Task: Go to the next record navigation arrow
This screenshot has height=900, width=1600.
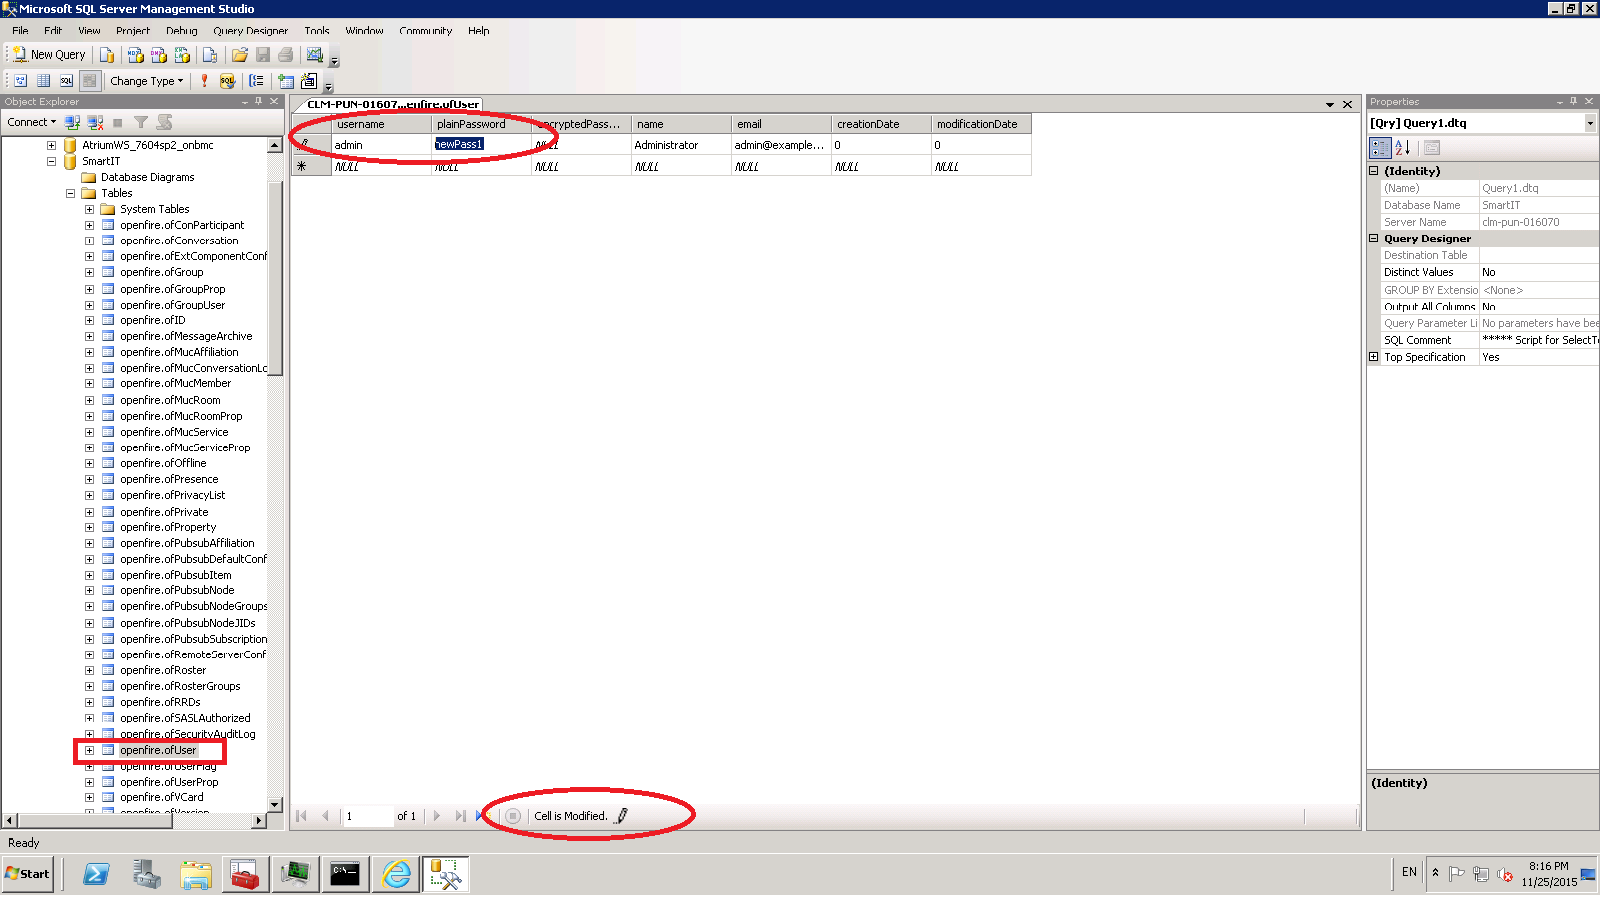Action: [x=437, y=816]
